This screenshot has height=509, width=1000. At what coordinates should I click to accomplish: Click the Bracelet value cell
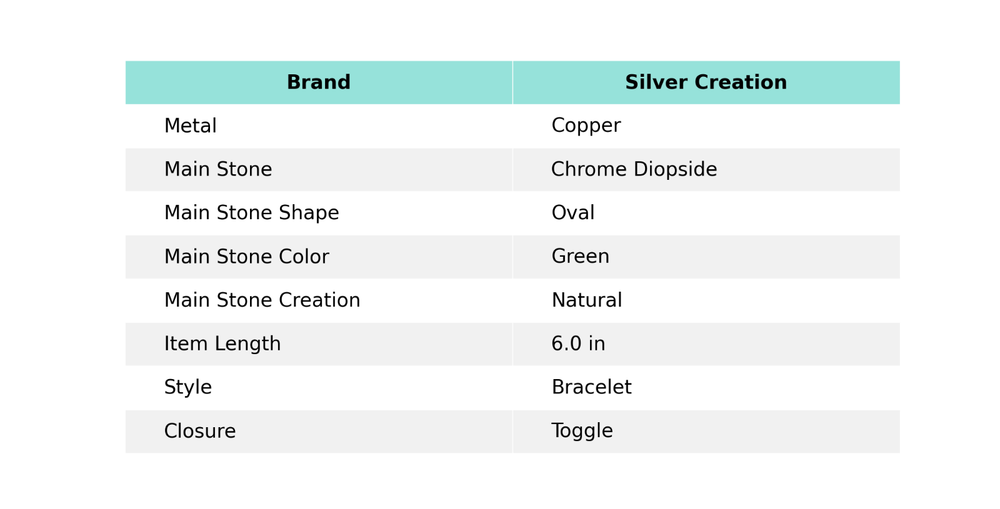pos(590,388)
